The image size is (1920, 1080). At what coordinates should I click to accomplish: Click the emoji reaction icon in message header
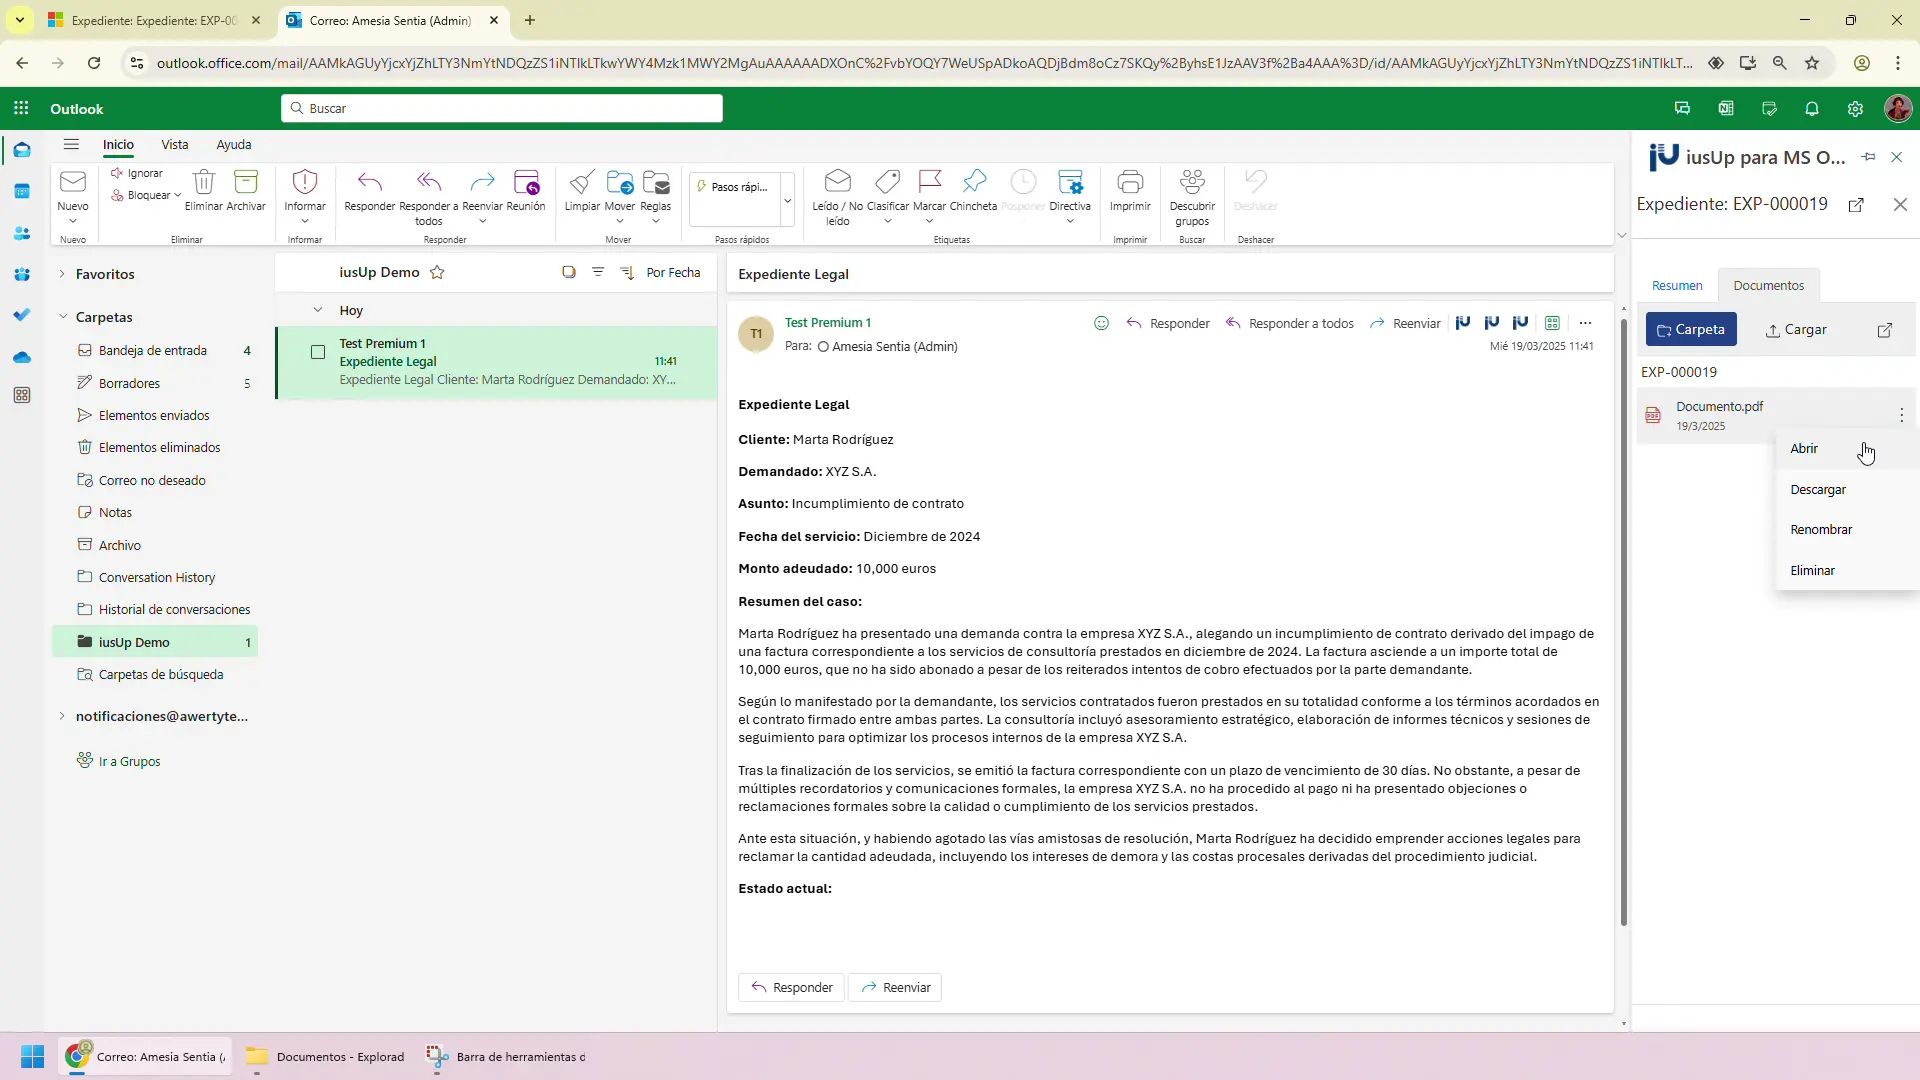(1101, 323)
